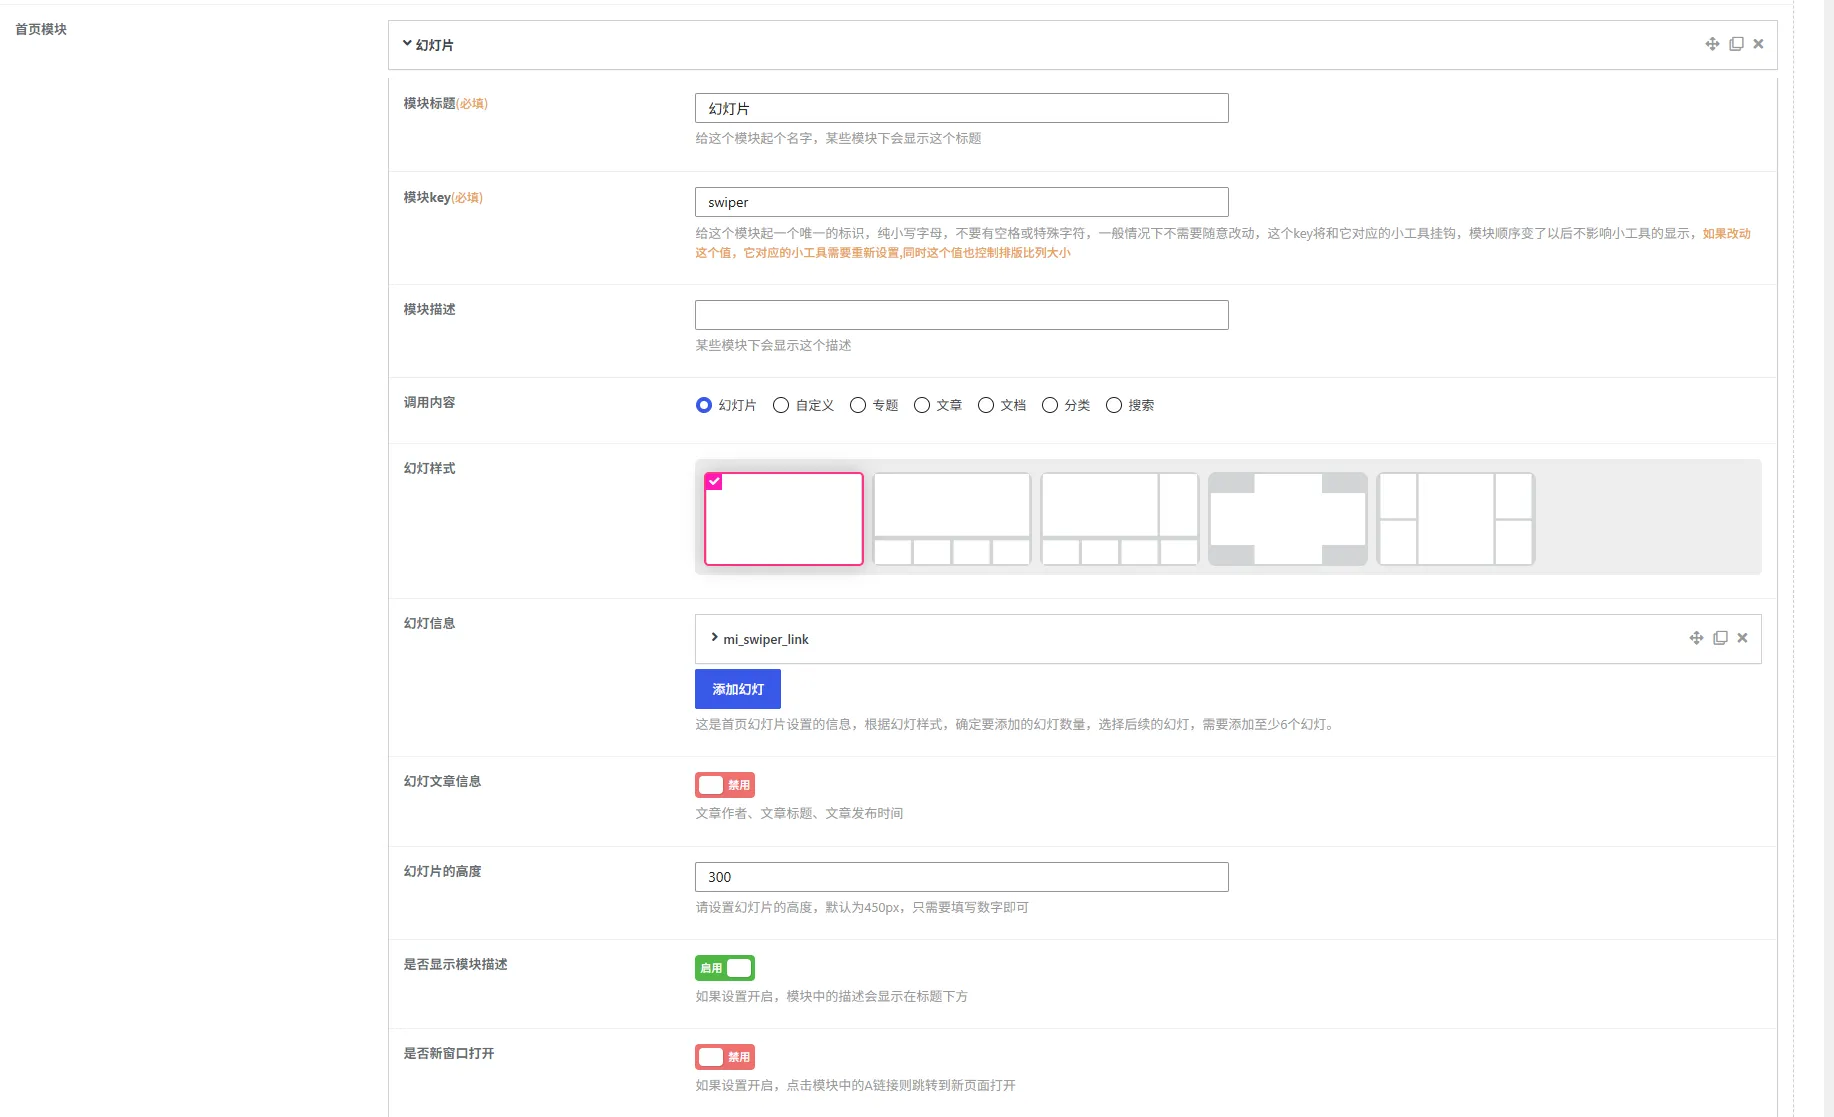Viewport: 1834px width, 1117px height.
Task: Click the 添加幻灯 button
Action: click(x=738, y=689)
